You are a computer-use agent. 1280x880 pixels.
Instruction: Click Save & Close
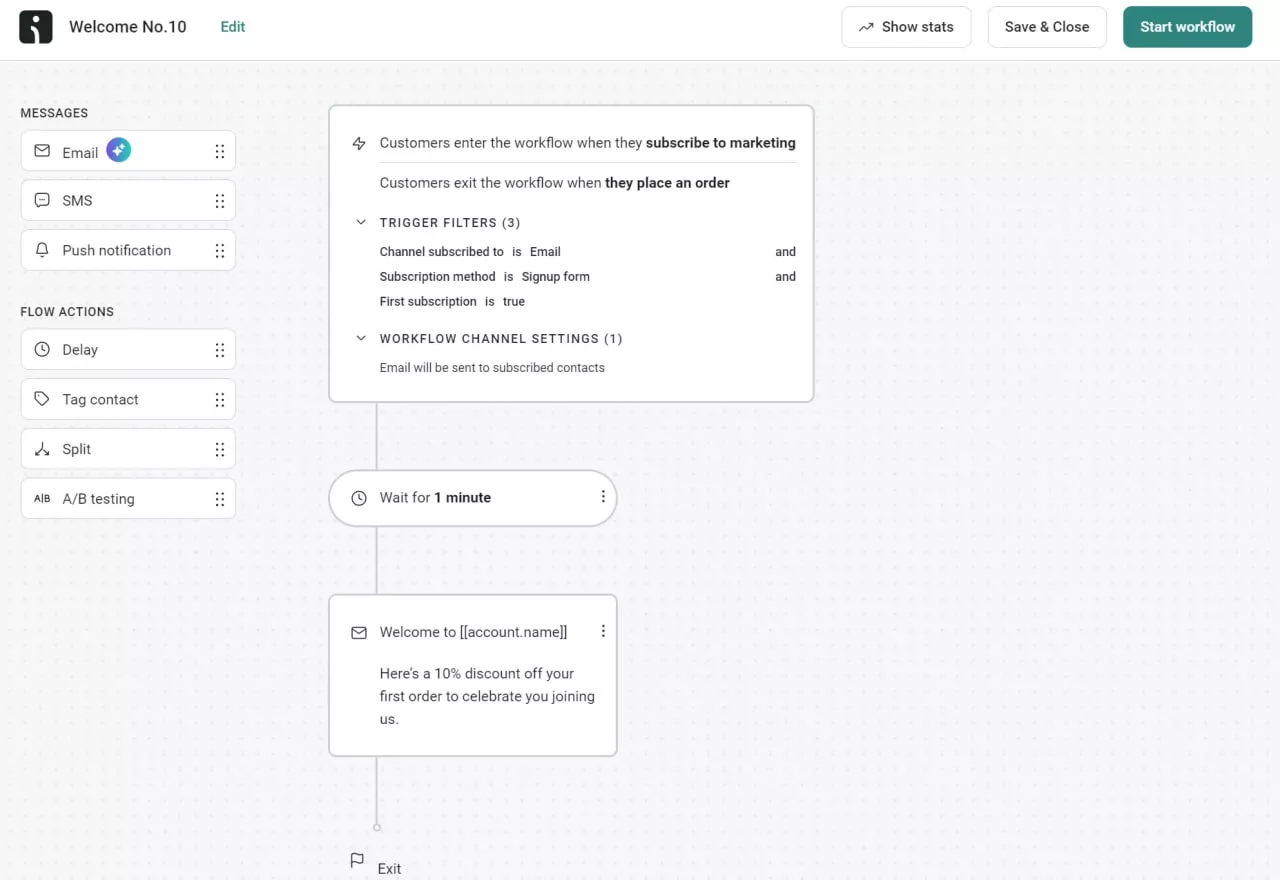point(1047,27)
